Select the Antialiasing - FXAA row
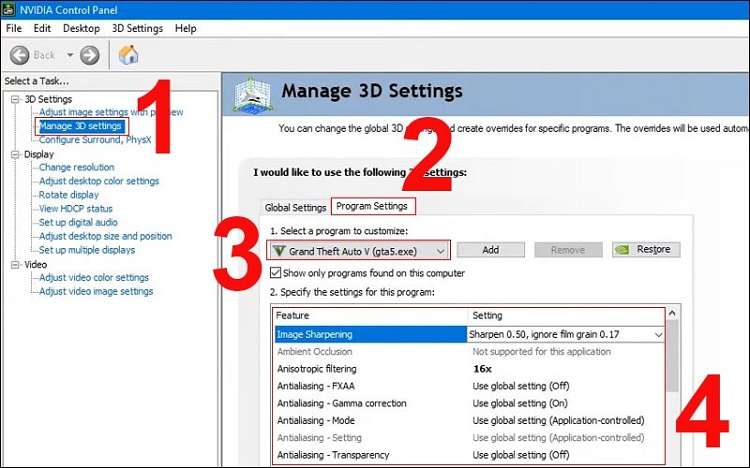The width and height of the screenshot is (750, 468). 470,386
